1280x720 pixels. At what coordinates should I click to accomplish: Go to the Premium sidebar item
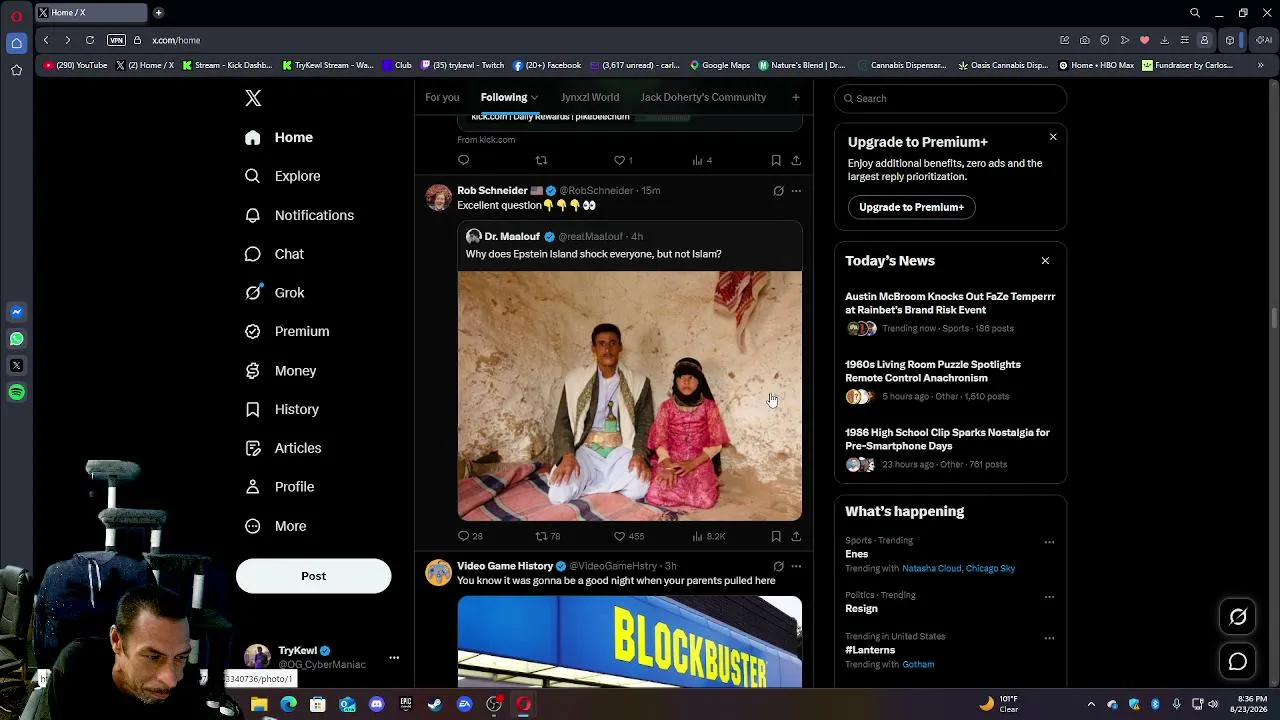(x=288, y=331)
